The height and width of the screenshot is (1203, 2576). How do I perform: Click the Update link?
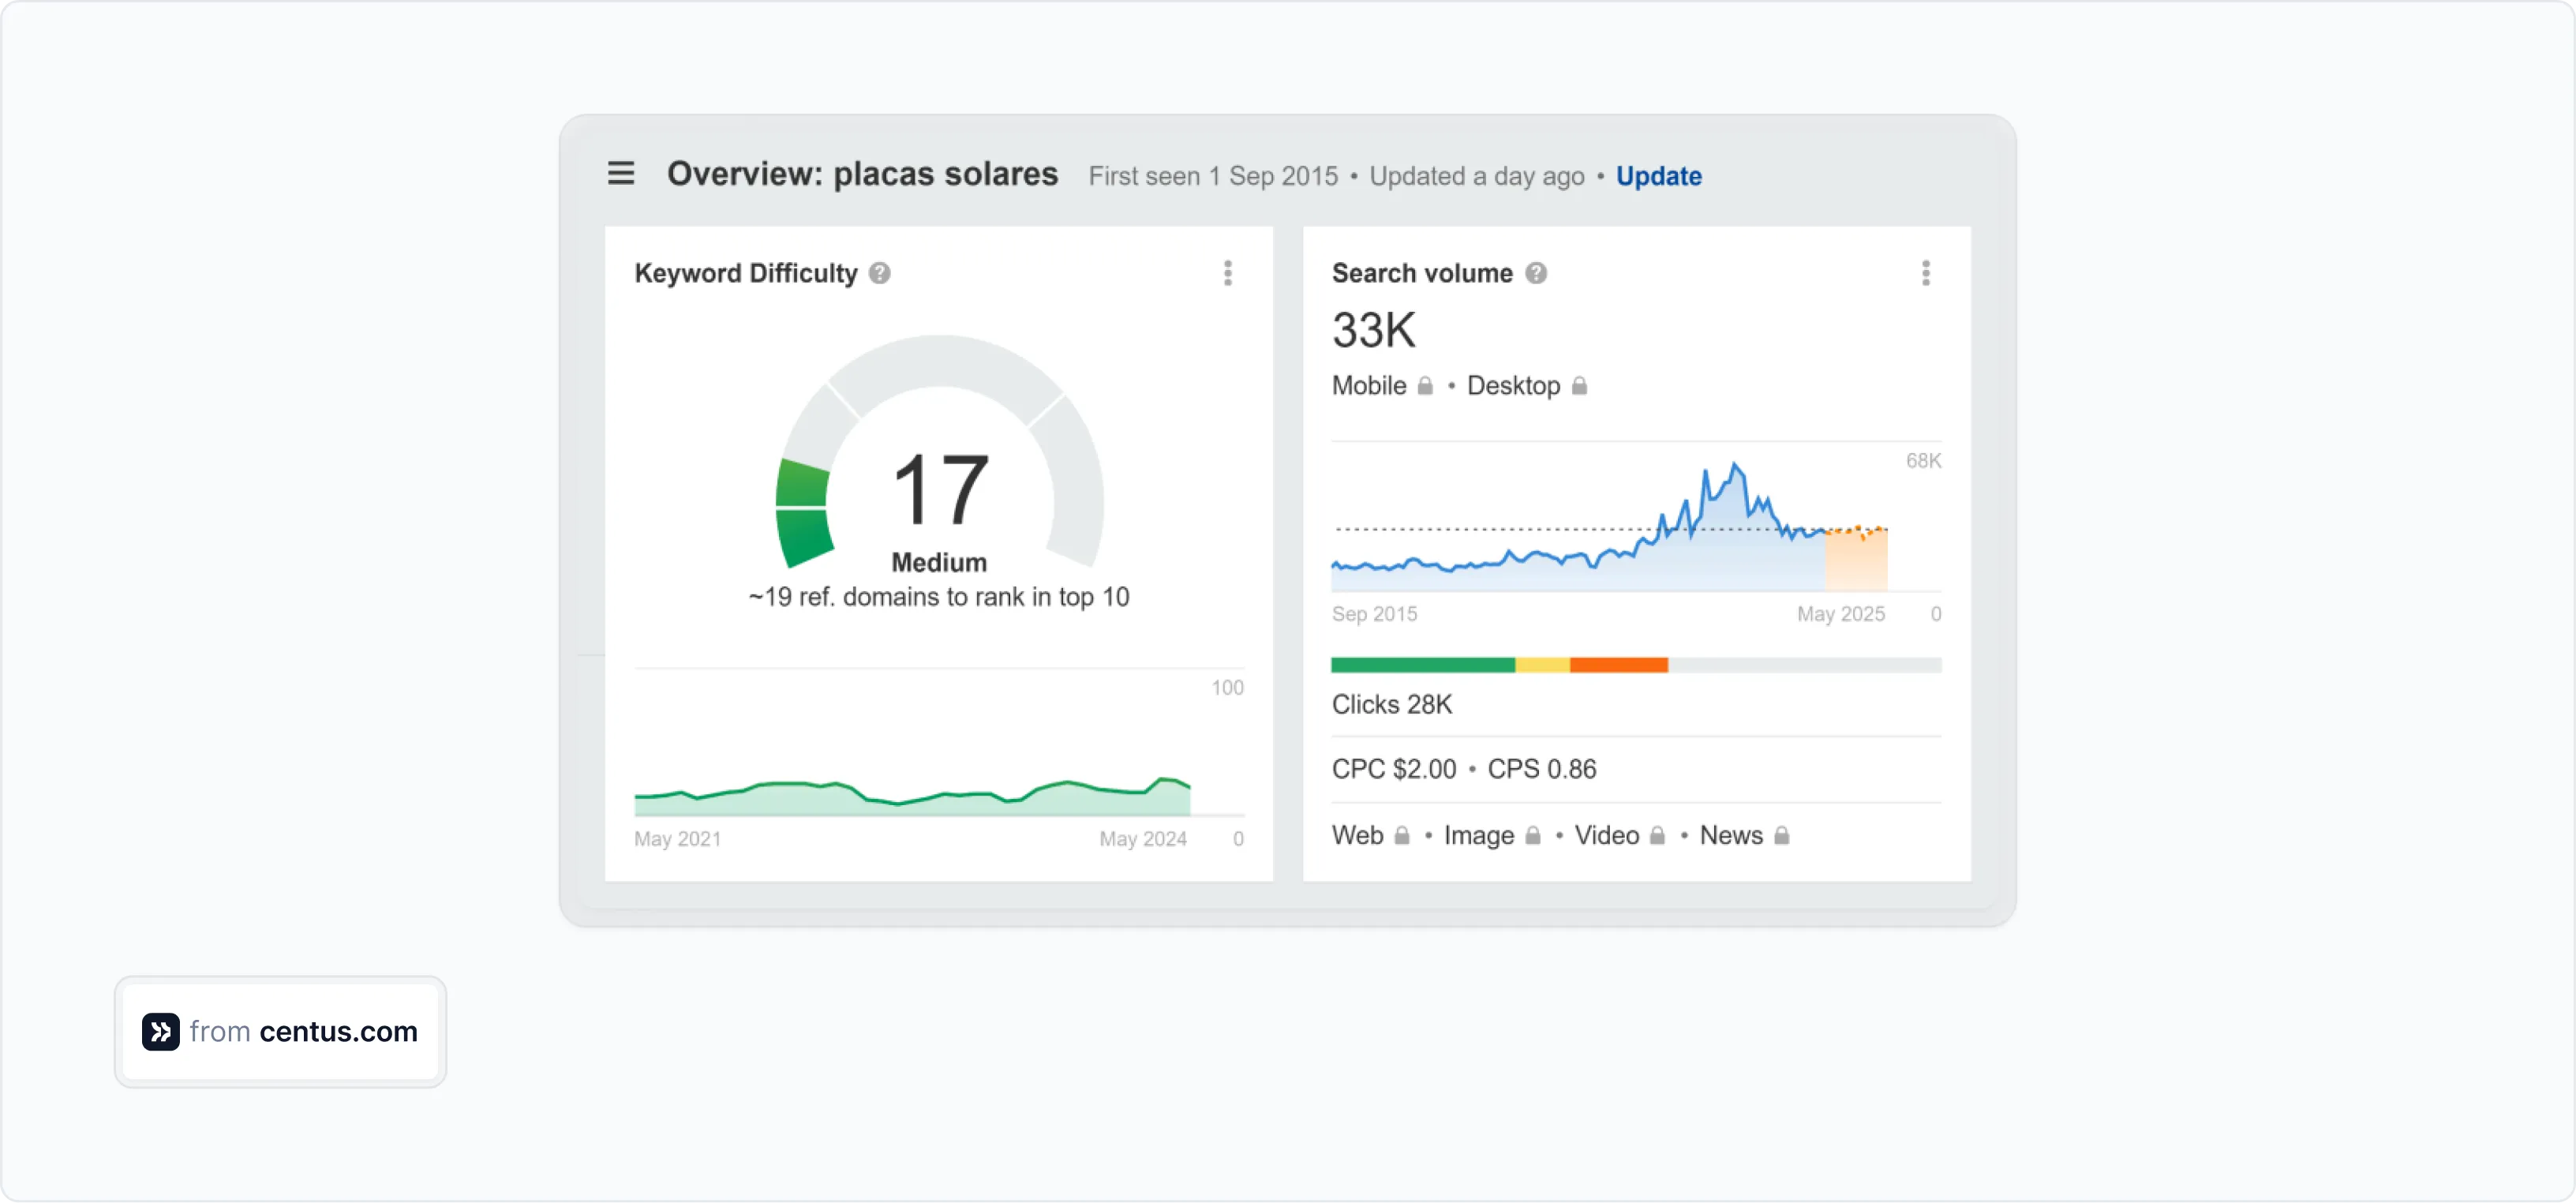coord(1659,176)
